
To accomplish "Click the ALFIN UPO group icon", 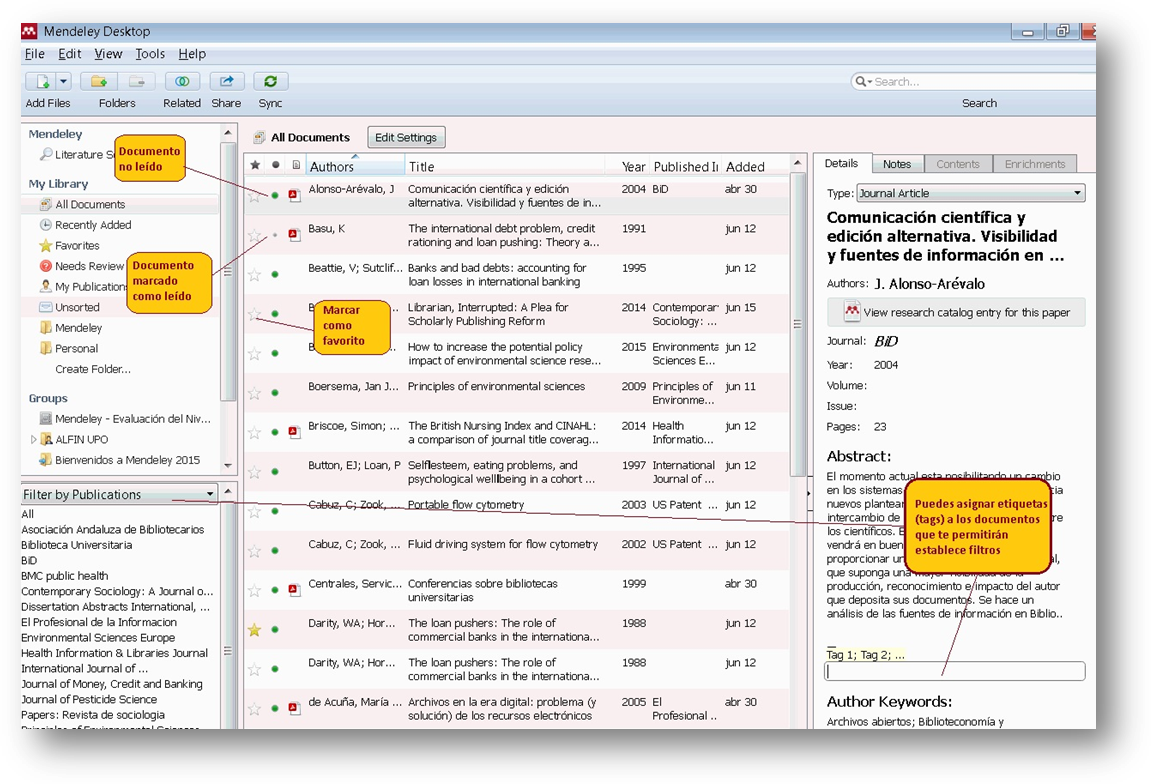I will coord(46,439).
